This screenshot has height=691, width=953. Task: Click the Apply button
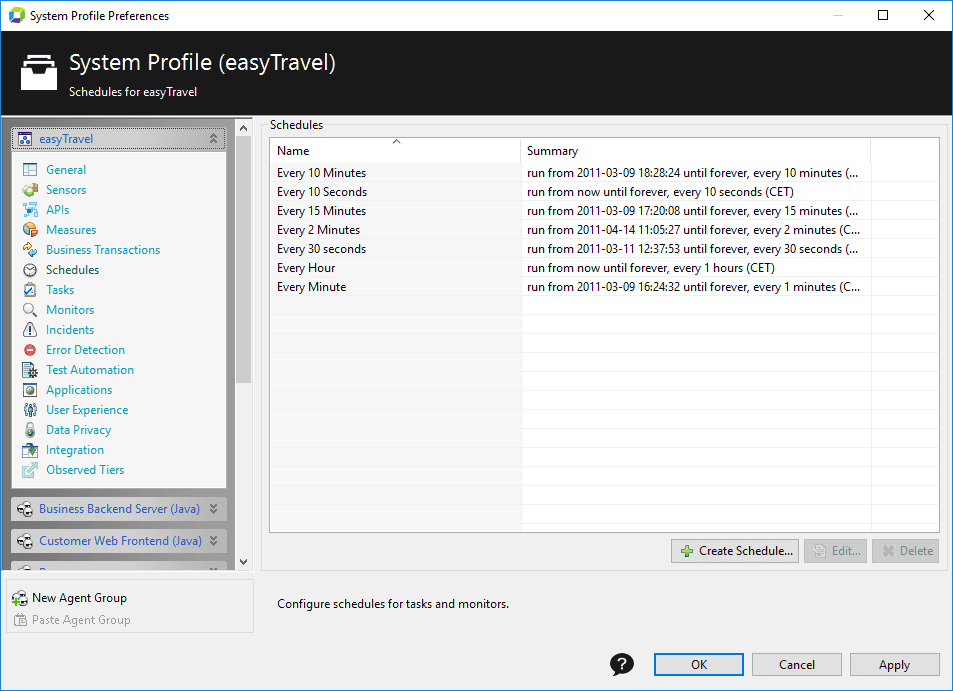895,665
